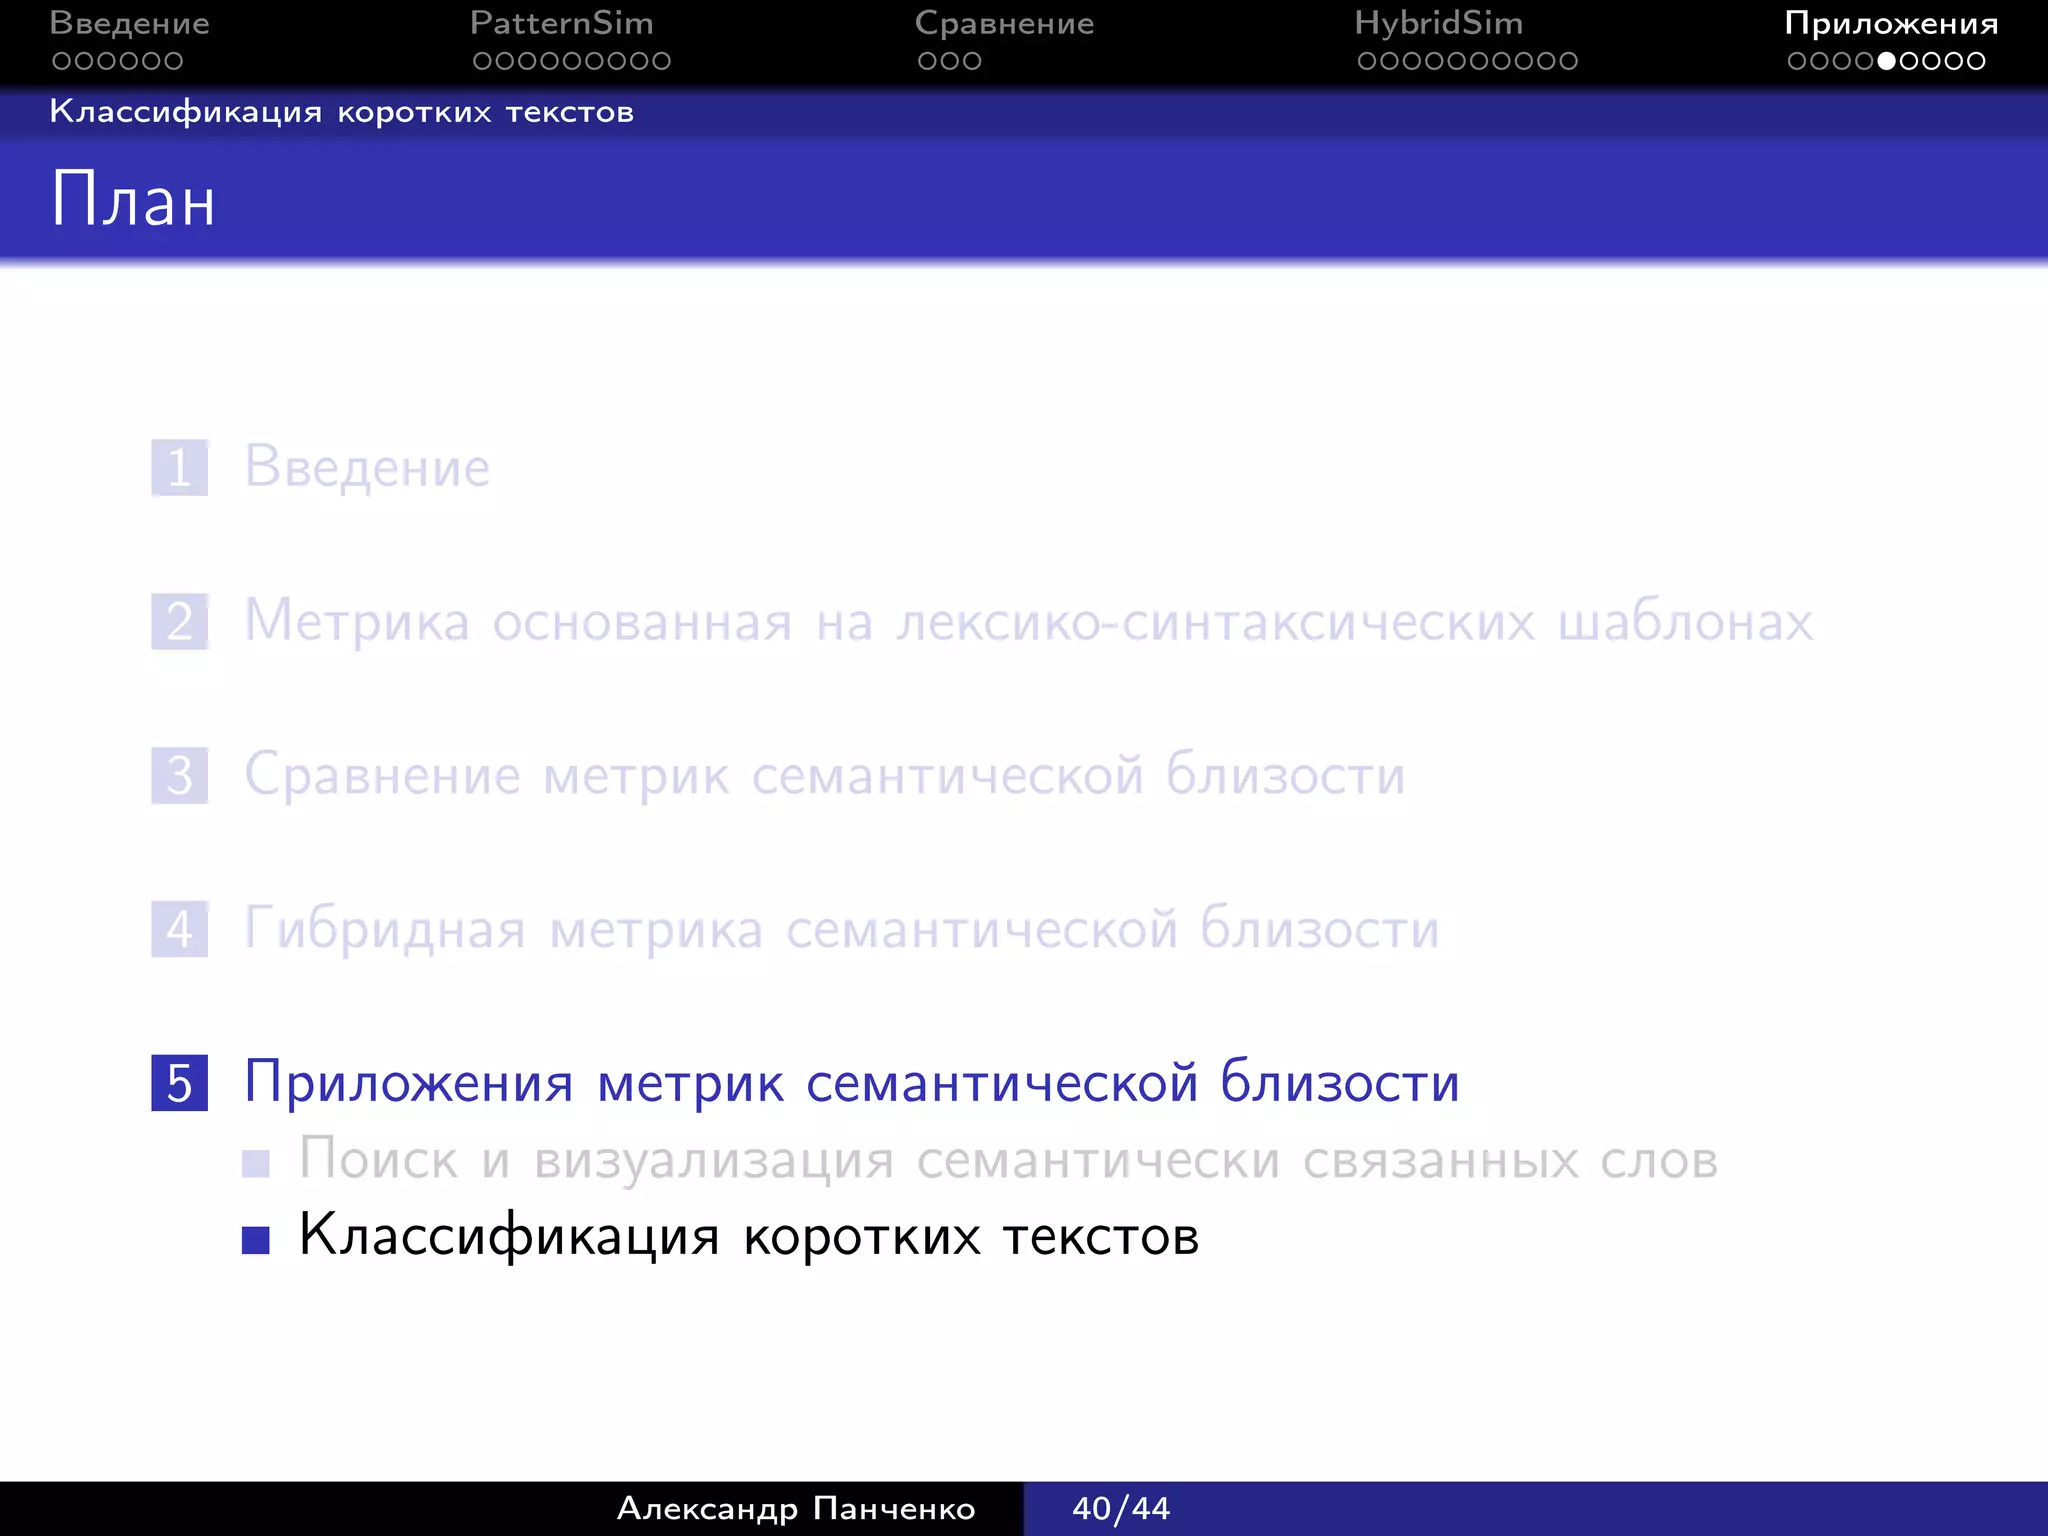Viewport: 2048px width, 1536px height.
Task: Open Гибридная метрика семантической близости
Action: tap(842, 930)
